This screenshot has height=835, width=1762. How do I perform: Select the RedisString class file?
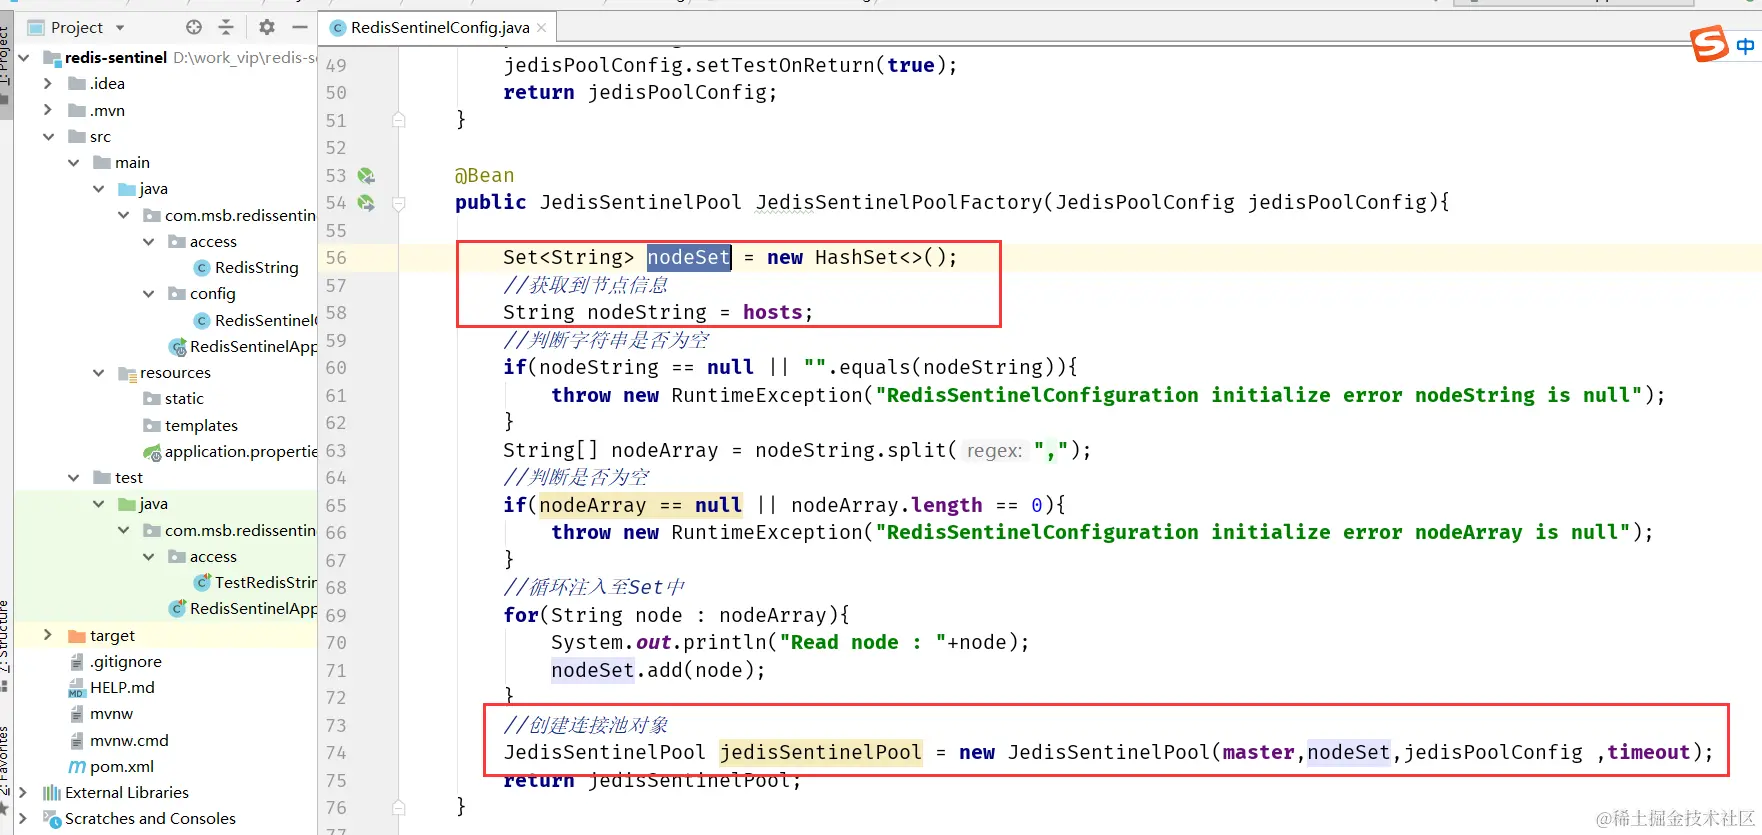[x=256, y=268]
